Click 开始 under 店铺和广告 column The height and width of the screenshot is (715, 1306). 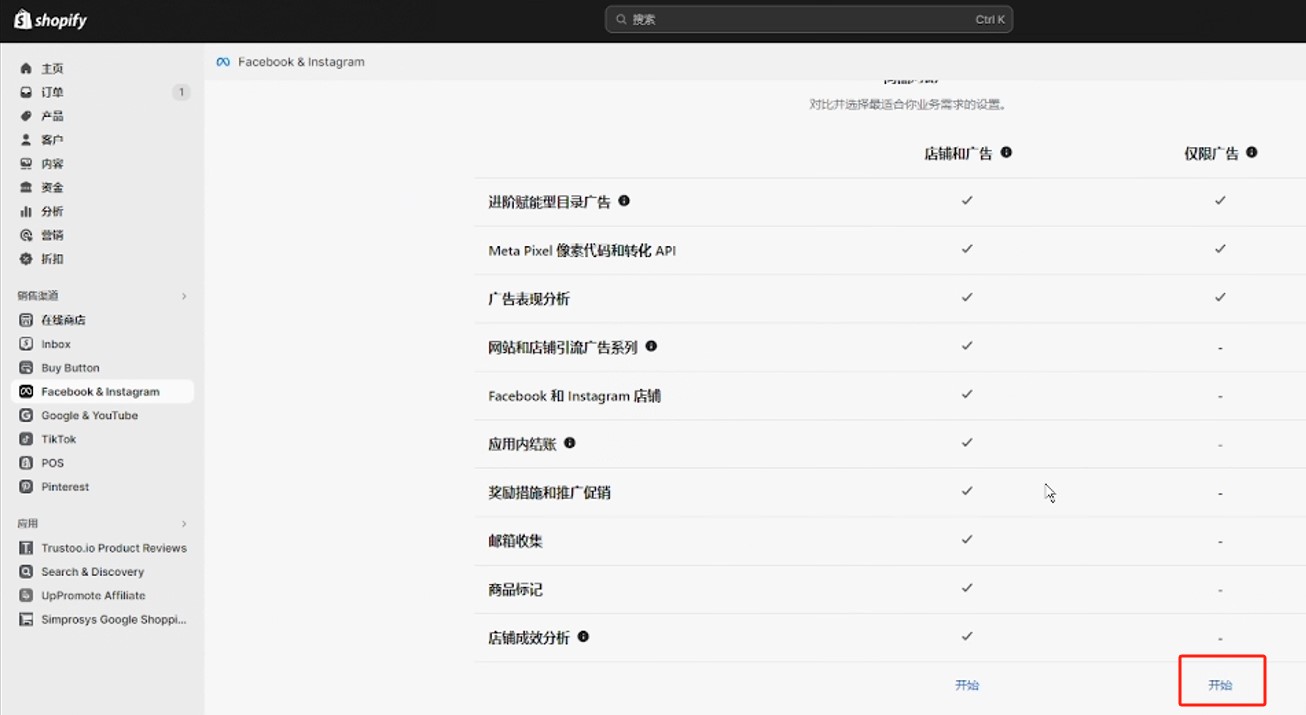pos(967,685)
